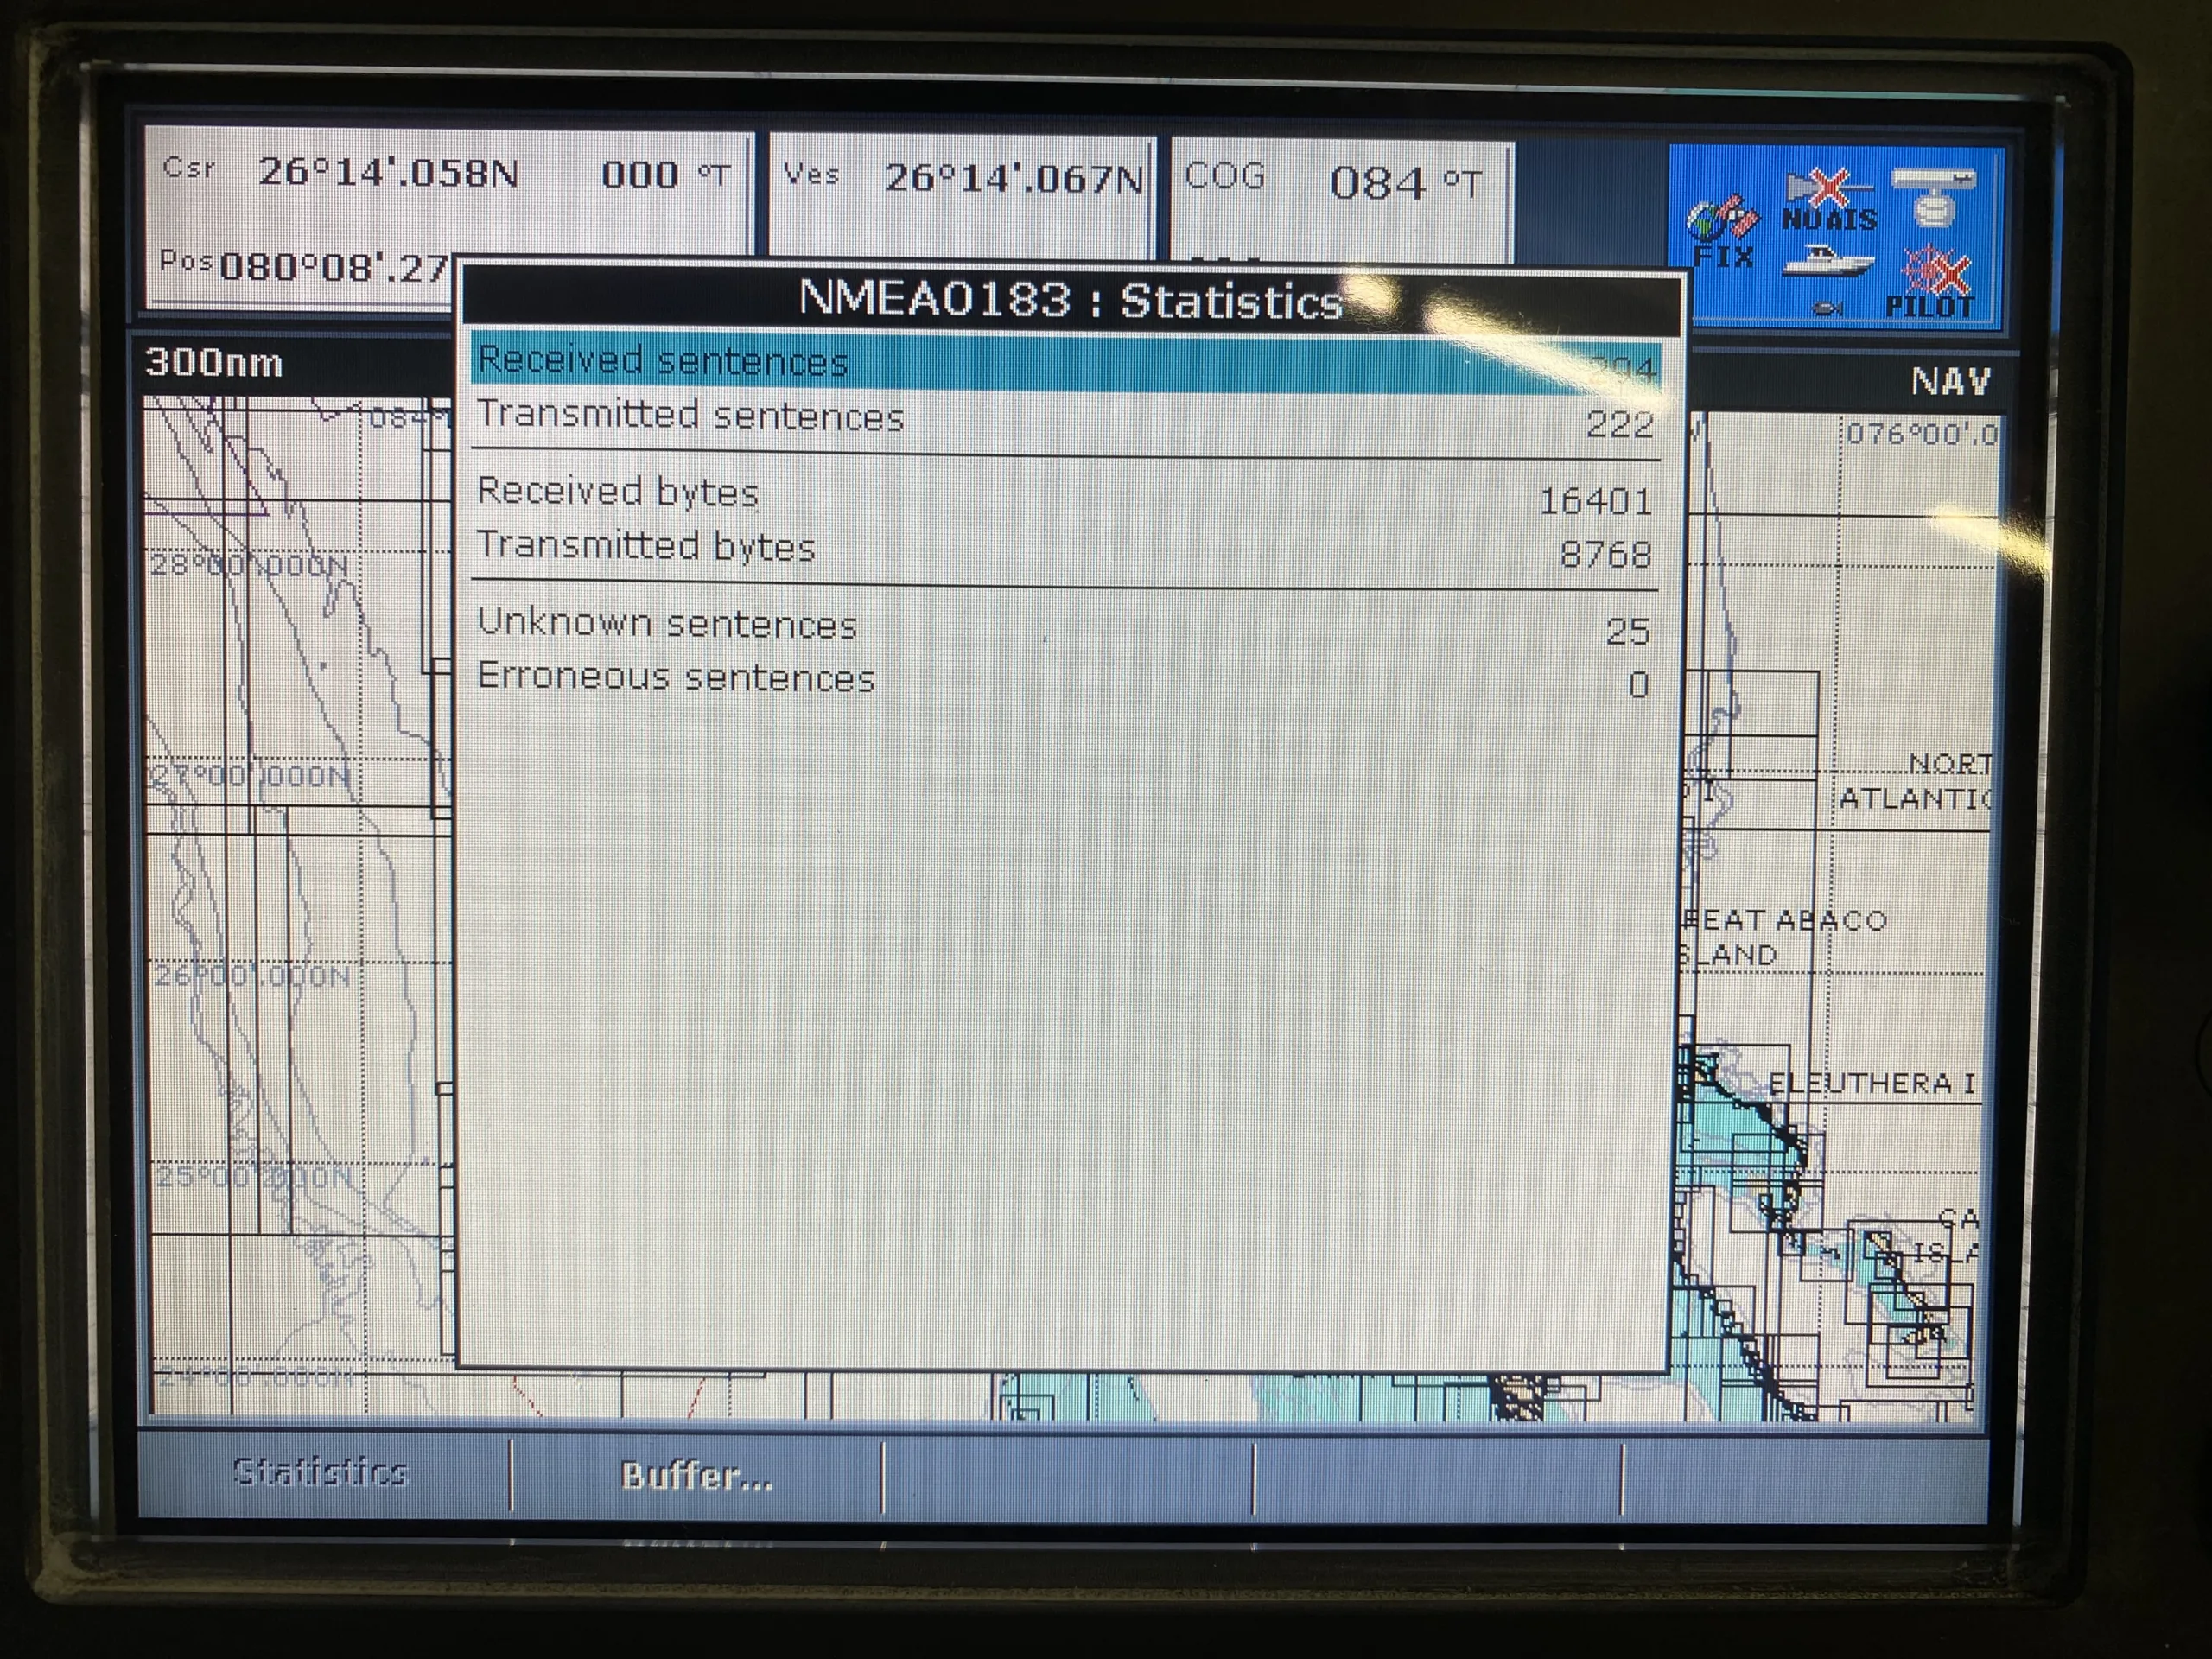Click the received bytes value 16401

[1595, 500]
